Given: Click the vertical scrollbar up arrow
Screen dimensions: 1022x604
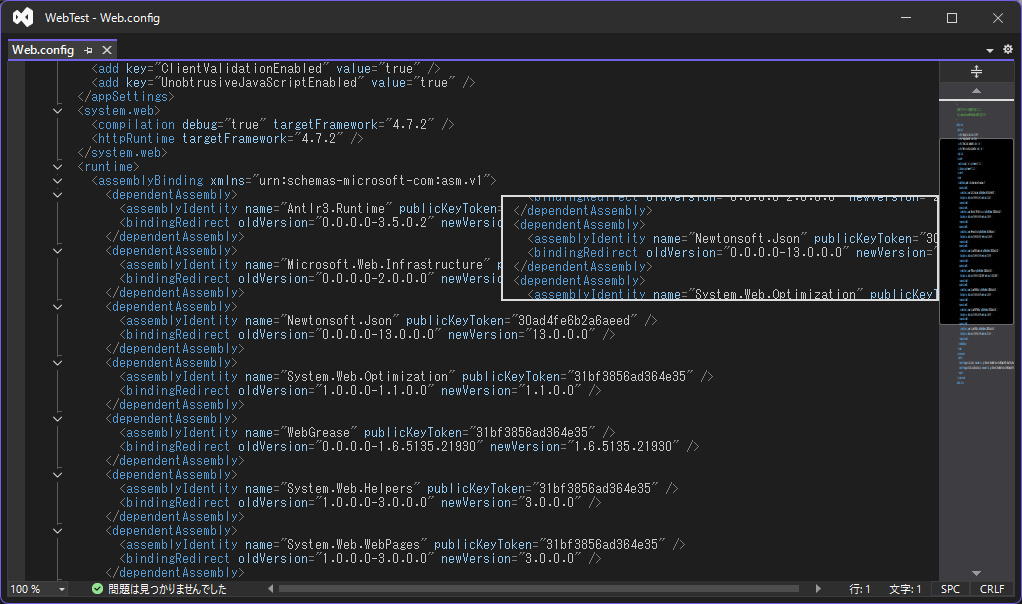Looking at the screenshot, I should click(976, 91).
